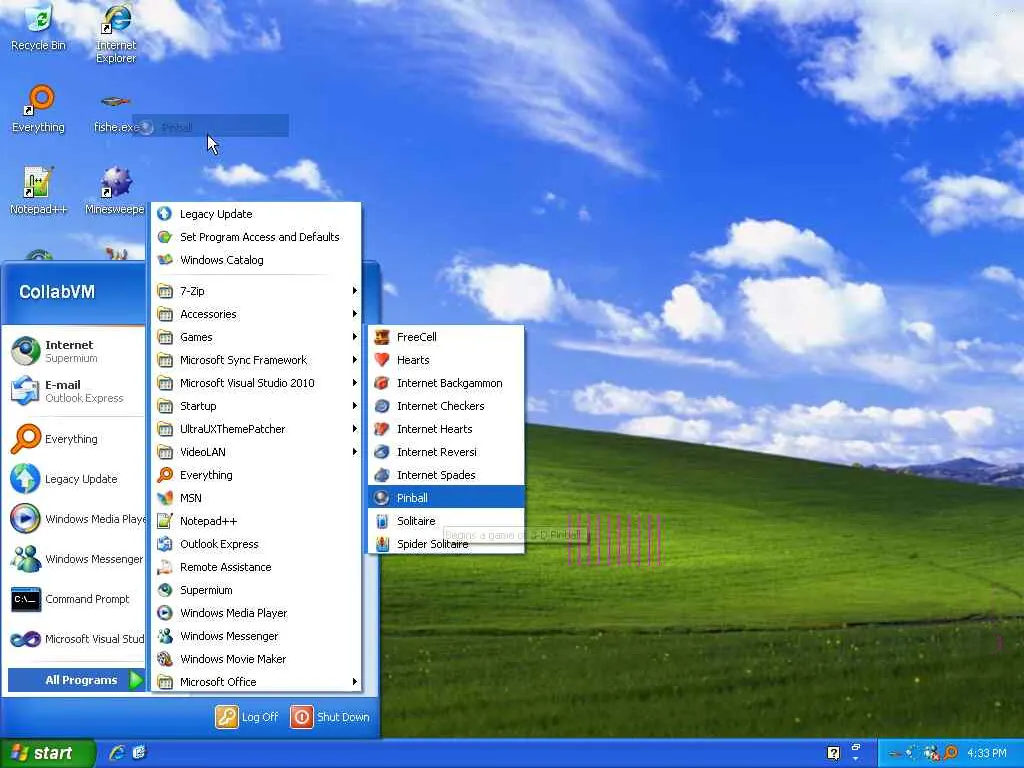Open Outlook Express from All Programs list
Viewport: 1024px width, 768px height.
pyautogui.click(x=257, y=543)
